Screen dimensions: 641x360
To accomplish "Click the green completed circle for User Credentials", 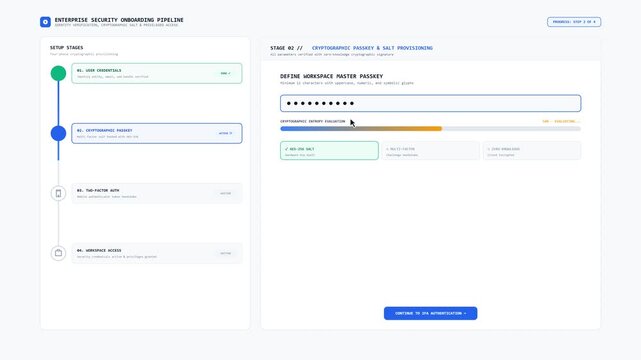I will [58, 73].
